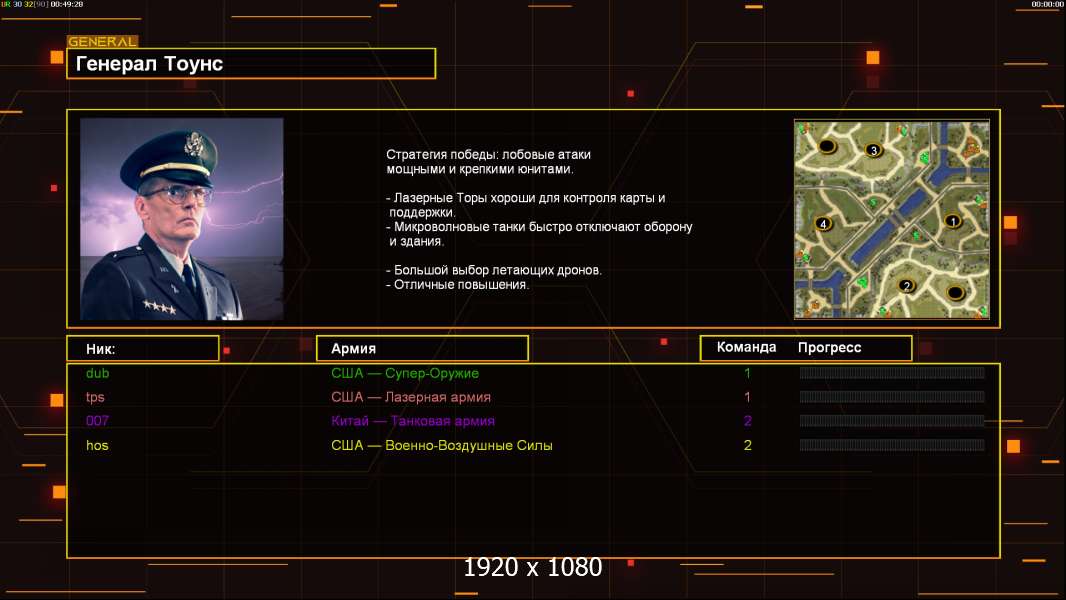
Task: Click the 'Микроволновые танки' tip line
Action: point(539,226)
